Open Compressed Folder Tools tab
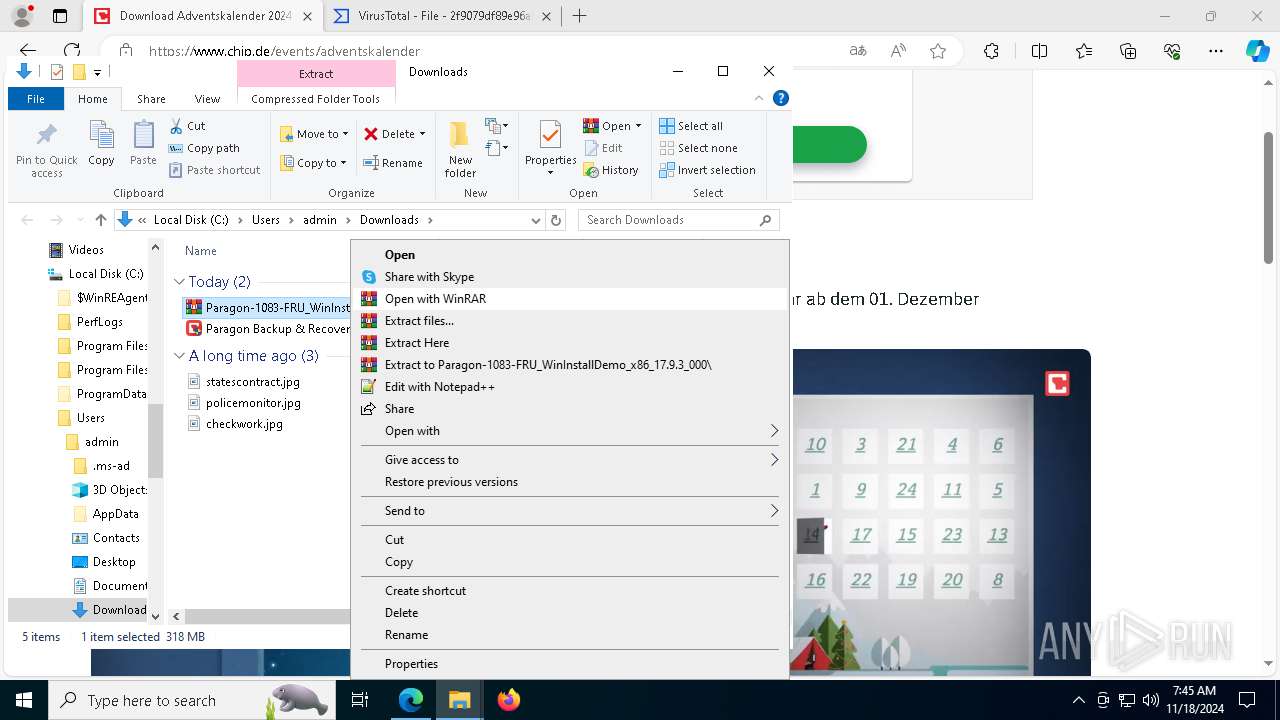 point(315,99)
